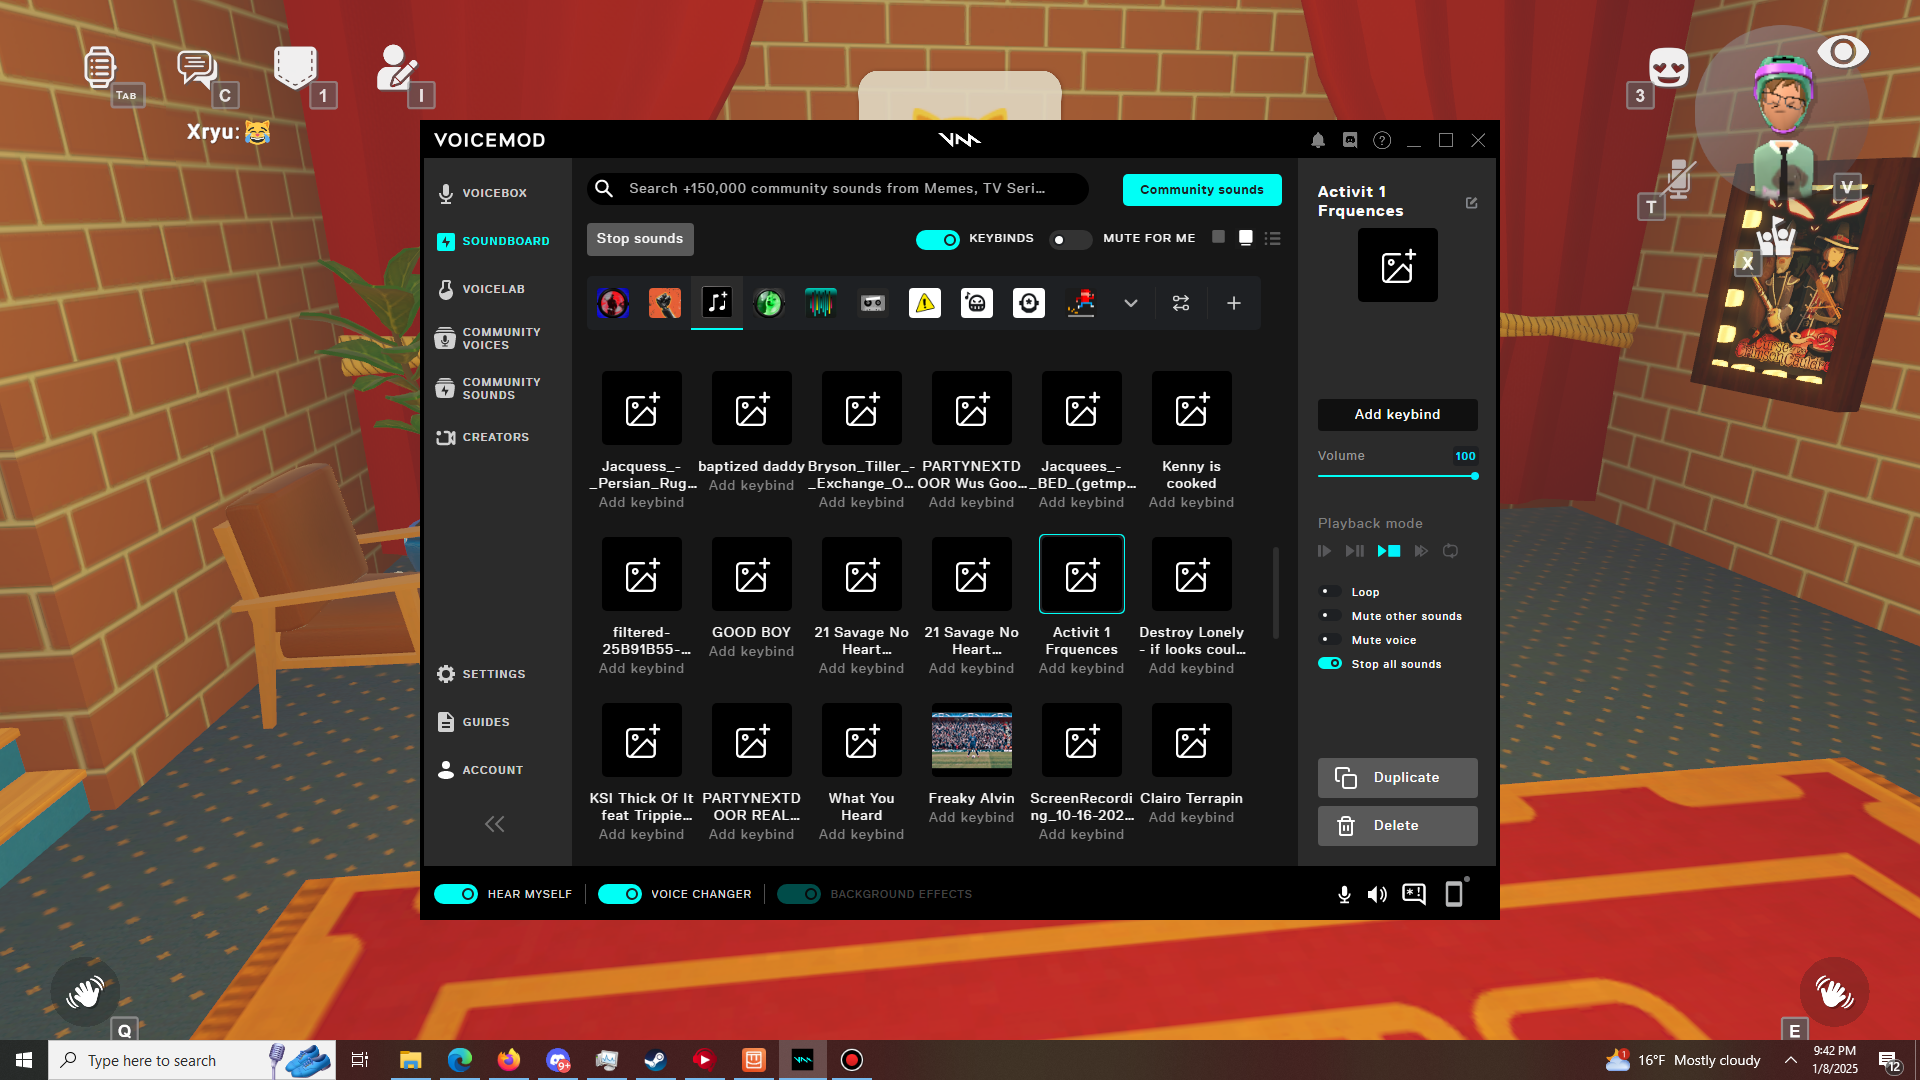Expand more soundboard profiles chevron
This screenshot has width=1920, height=1080.
point(1131,303)
